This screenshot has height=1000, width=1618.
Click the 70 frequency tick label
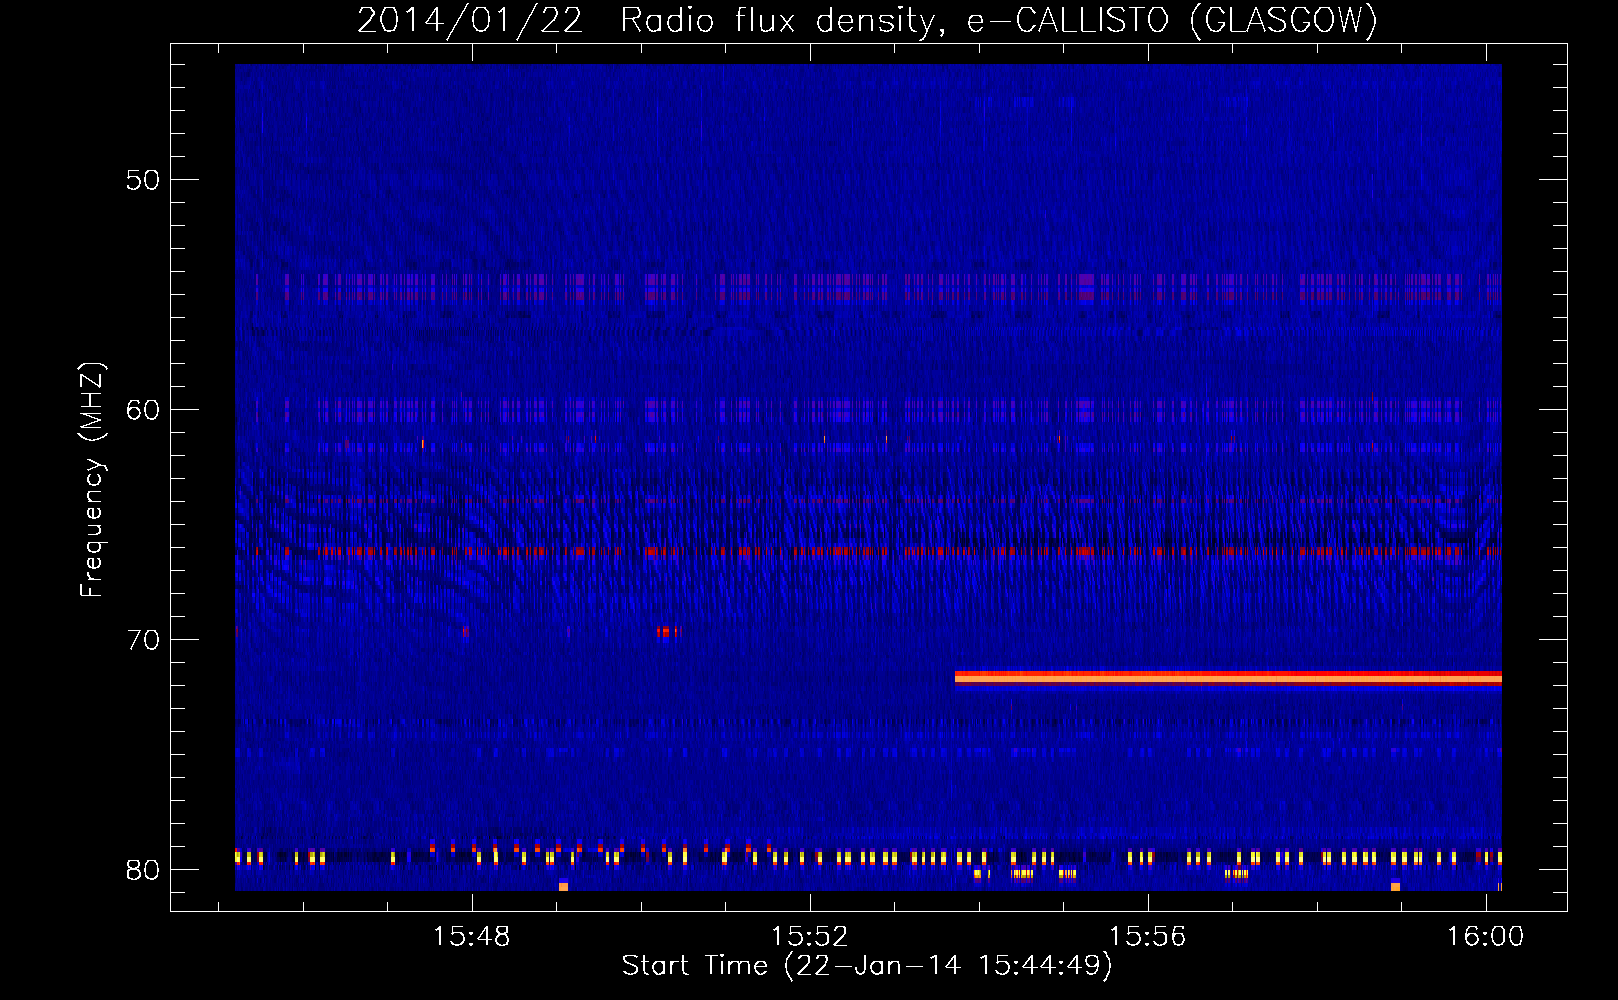(x=143, y=640)
